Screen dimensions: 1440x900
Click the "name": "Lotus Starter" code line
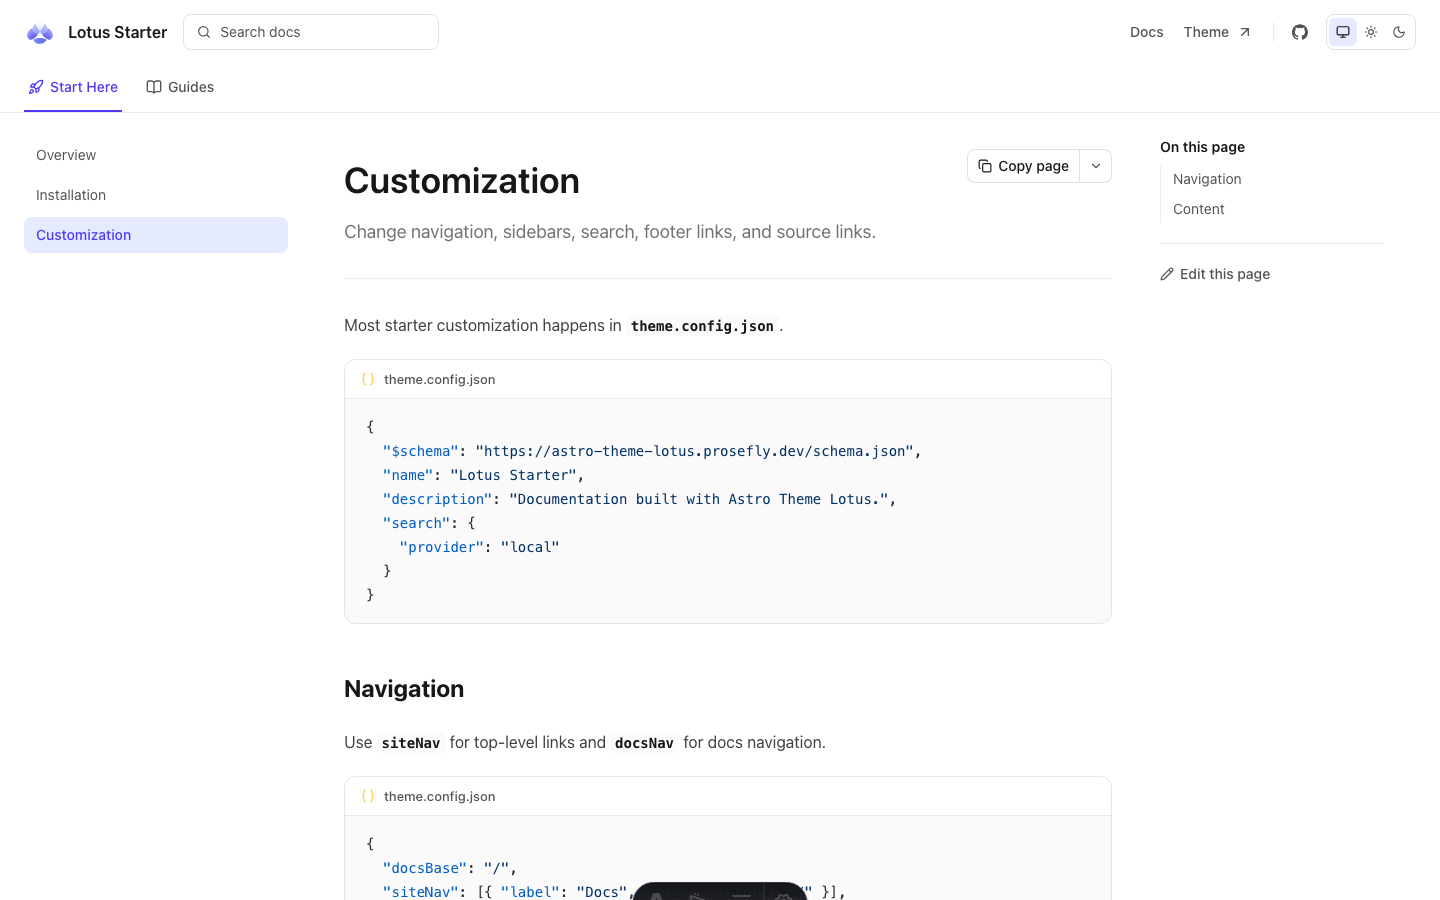pos(484,475)
